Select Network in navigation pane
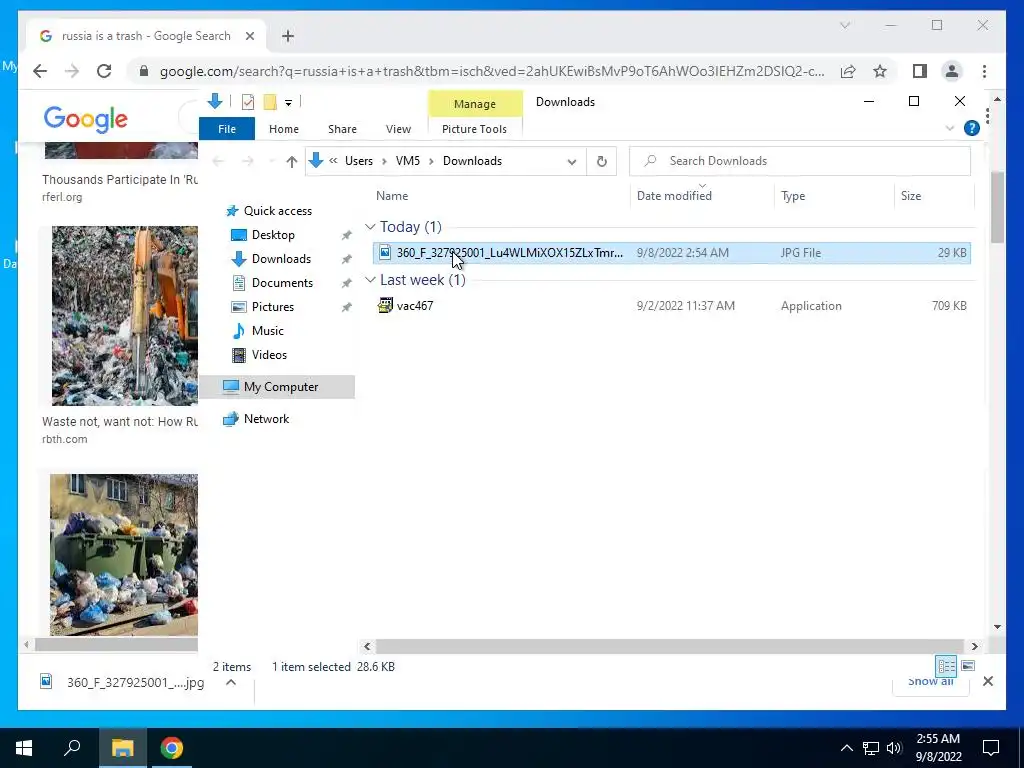 pyautogui.click(x=266, y=419)
